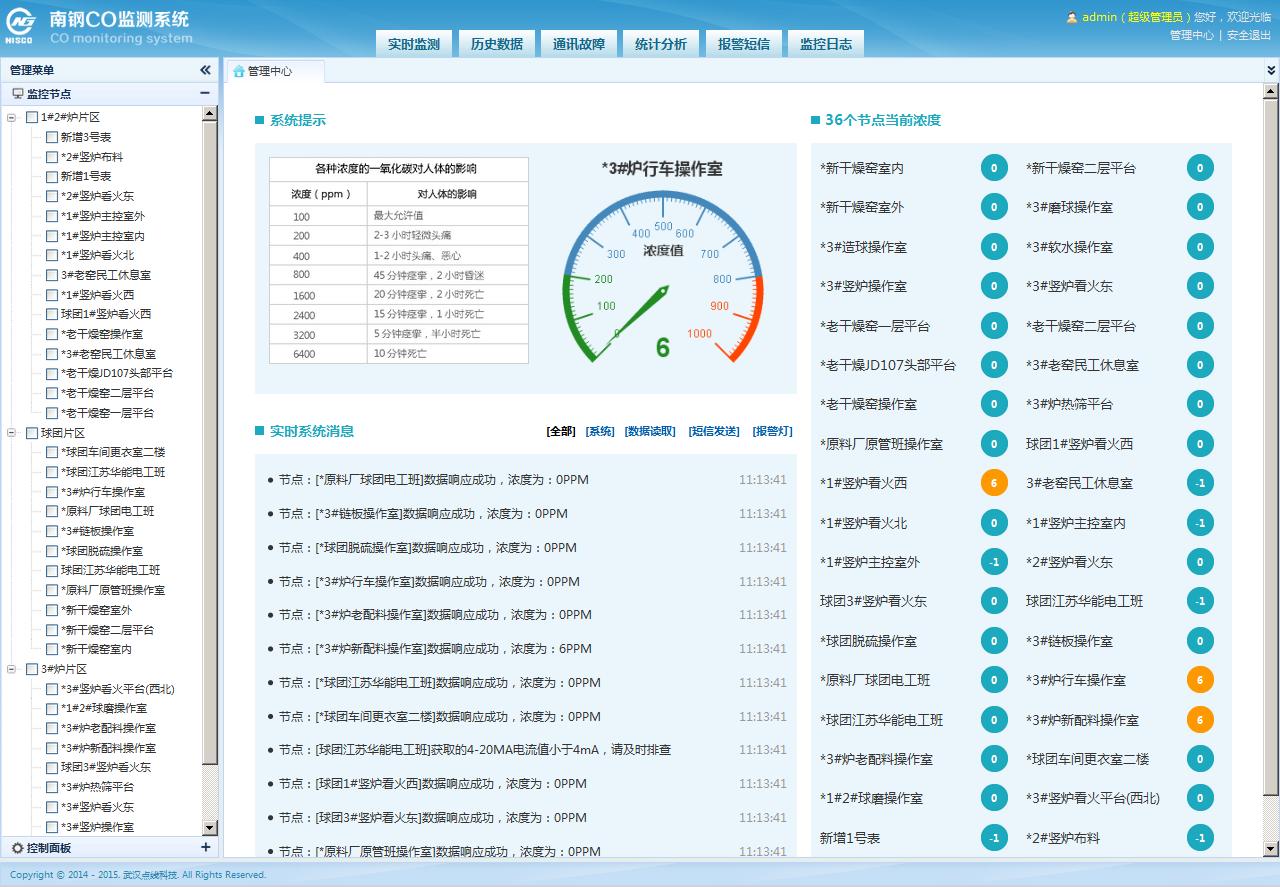Filter messages by 报警灯
Viewport: 1280px width, 887px height.
coord(772,431)
